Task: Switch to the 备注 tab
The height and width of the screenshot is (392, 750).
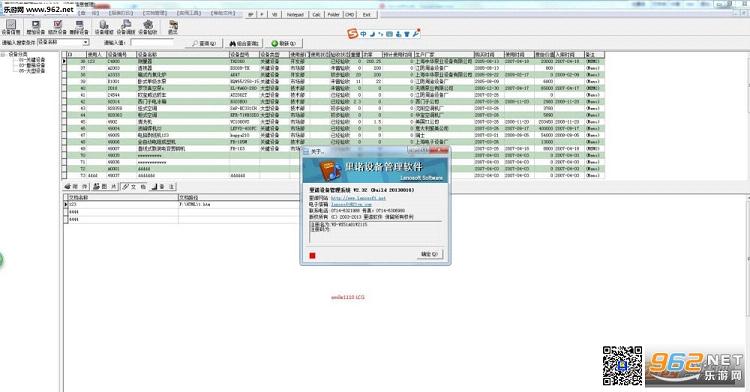Action: click(164, 186)
